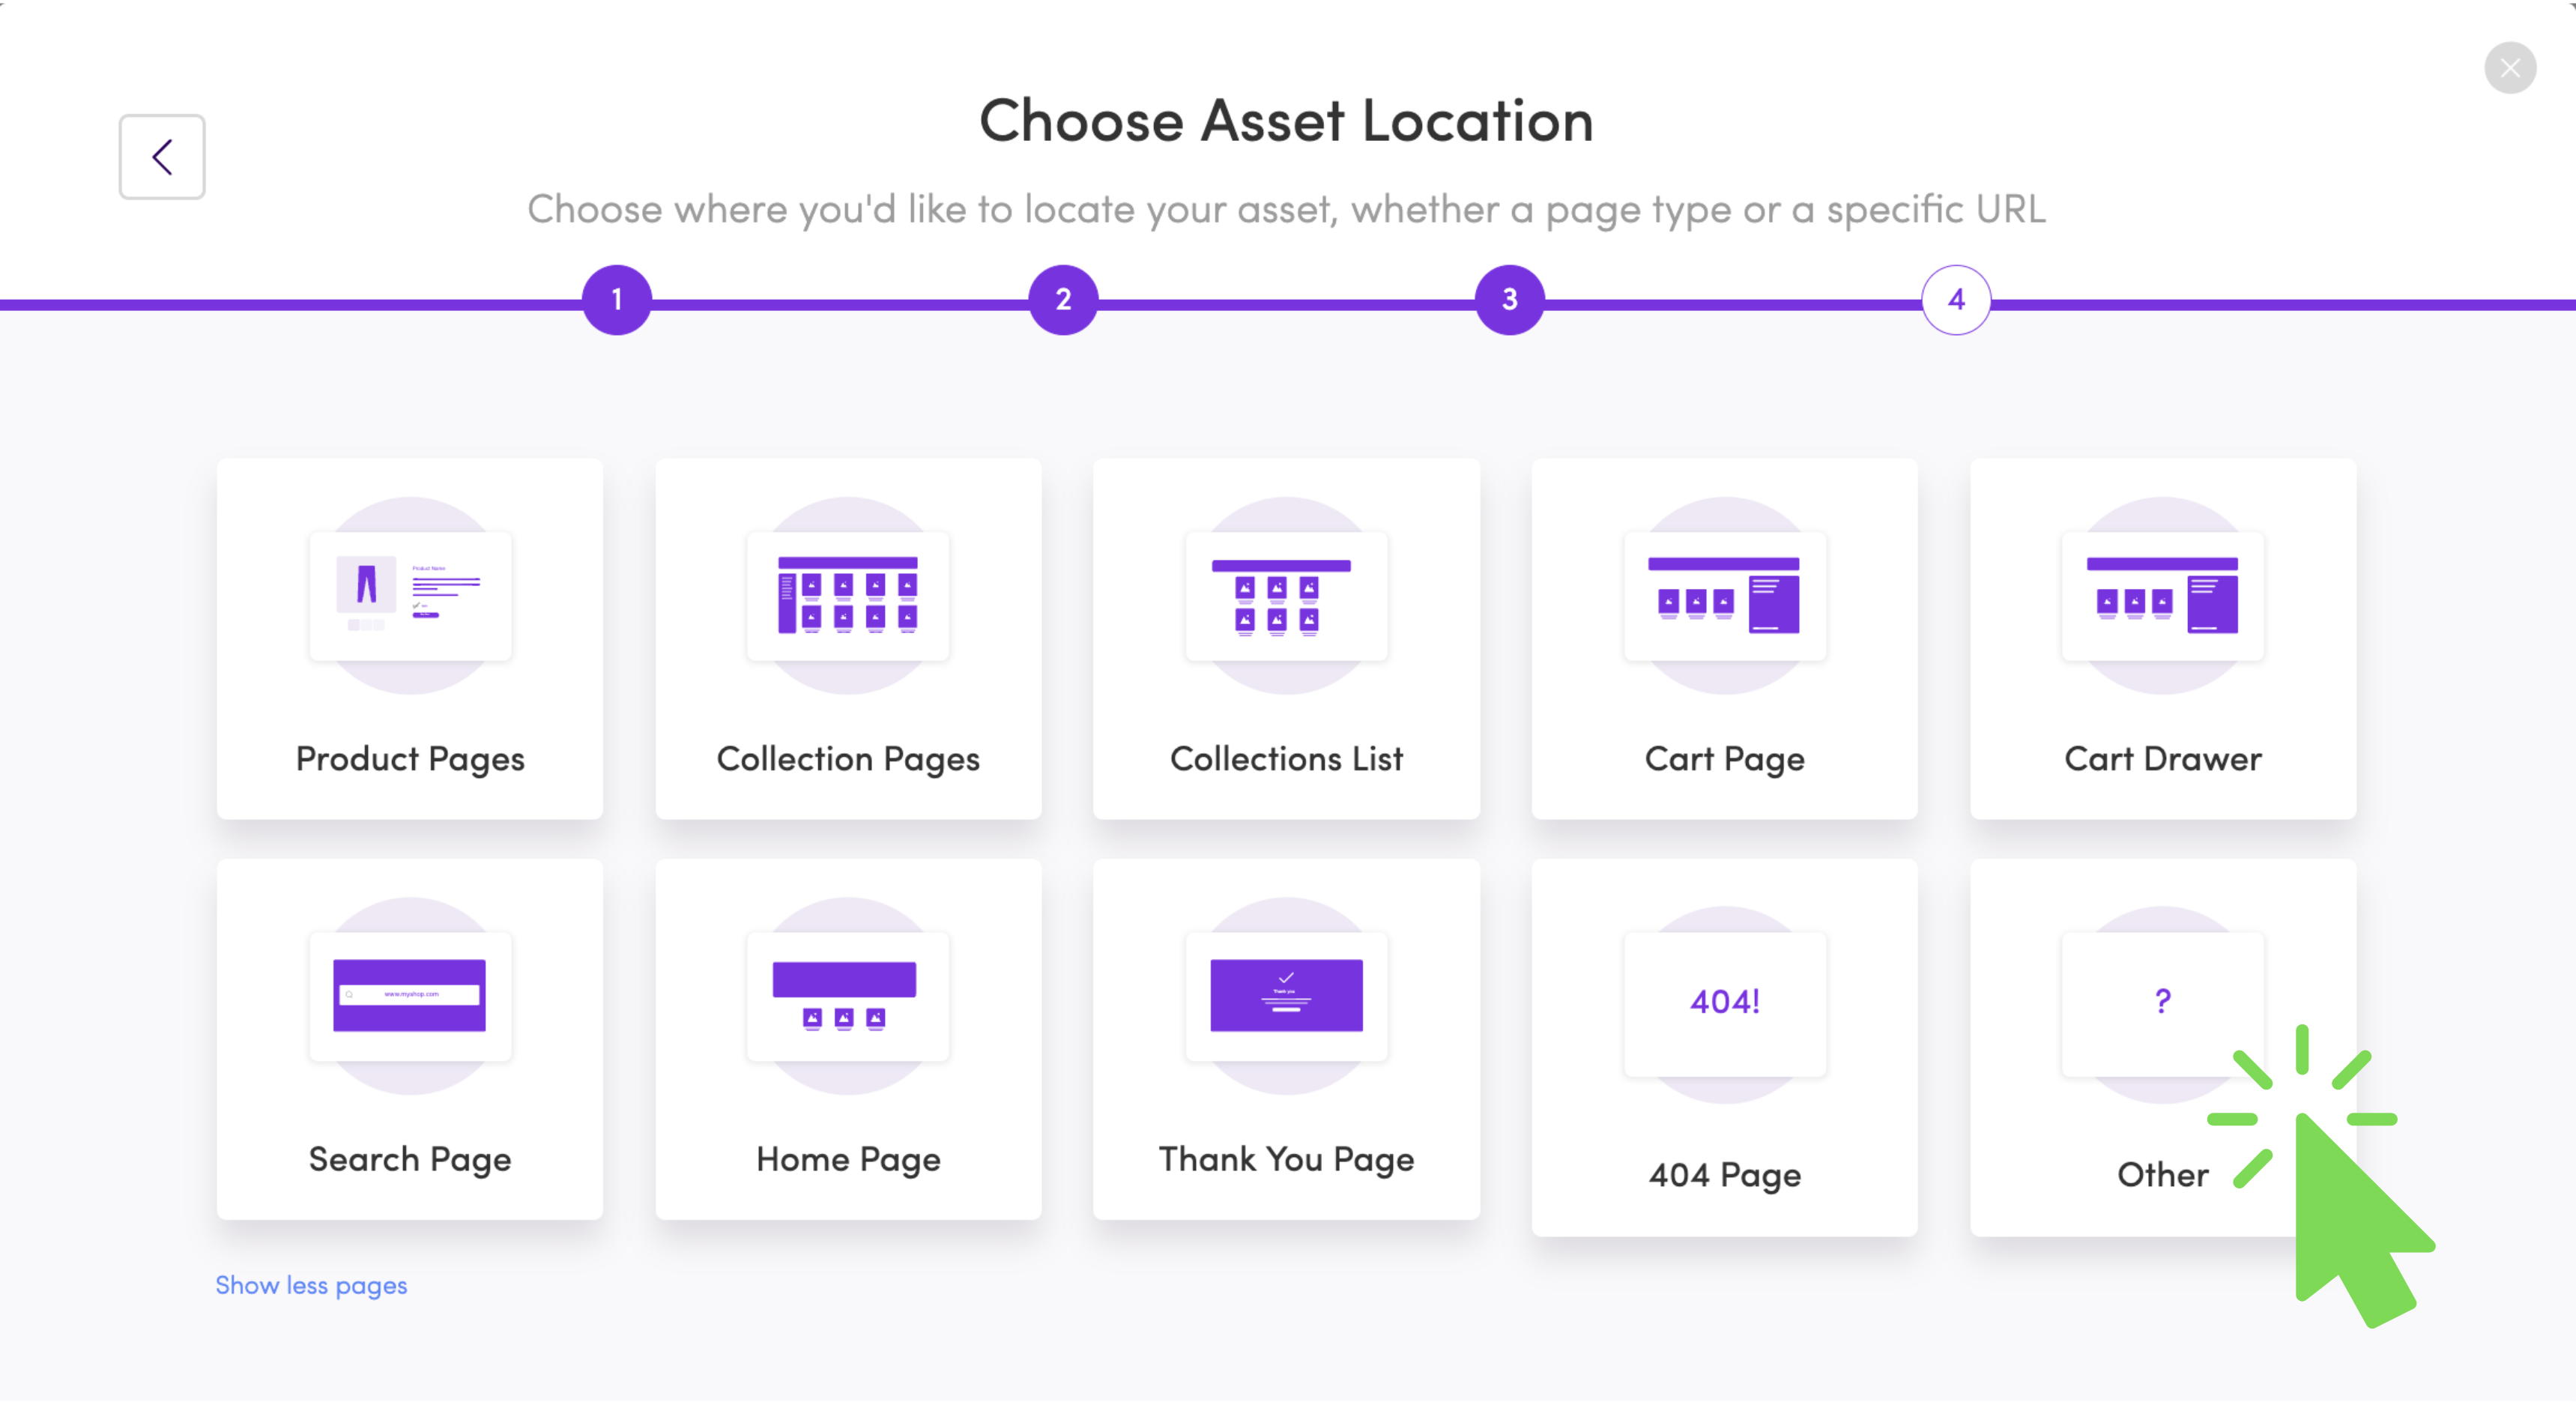Click the Cart Drawer label text
2576x1405 pixels.
(2162, 759)
